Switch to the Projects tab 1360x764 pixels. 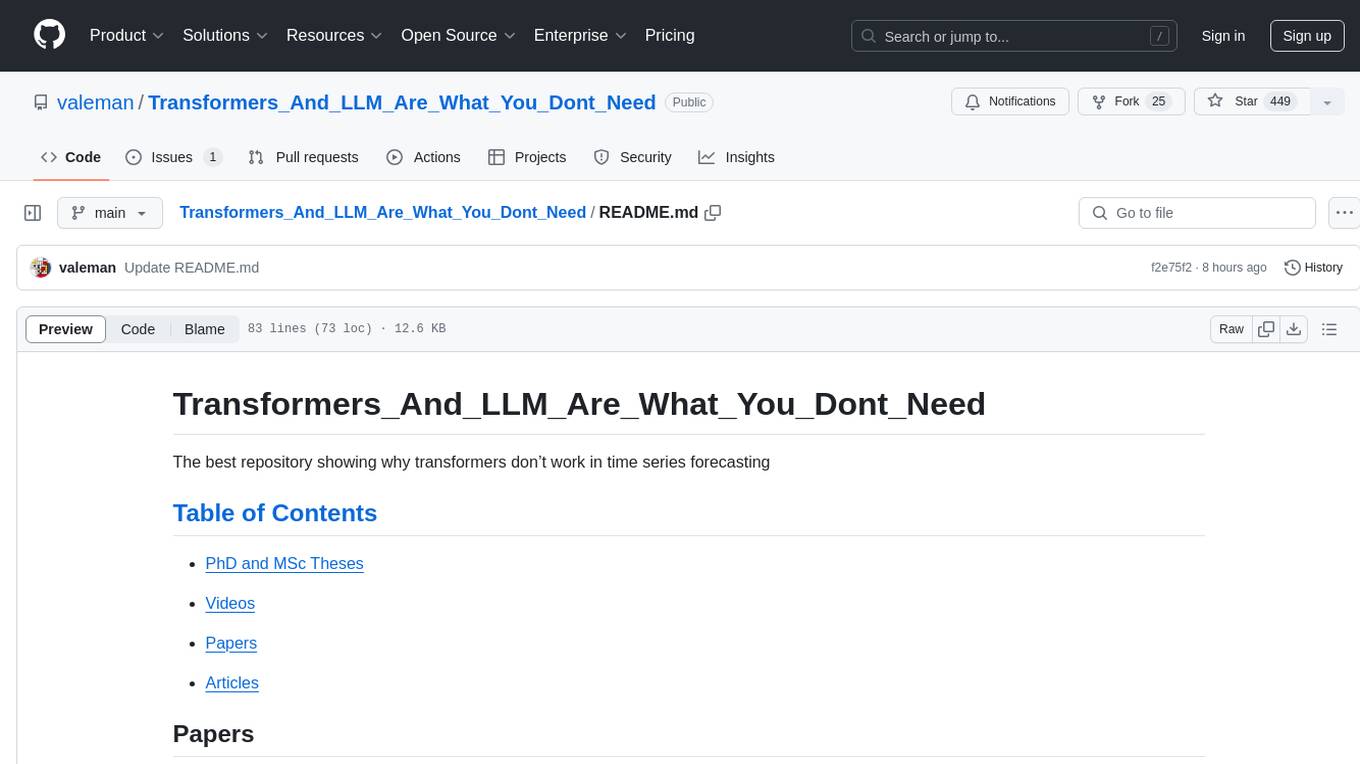pyautogui.click(x=527, y=157)
